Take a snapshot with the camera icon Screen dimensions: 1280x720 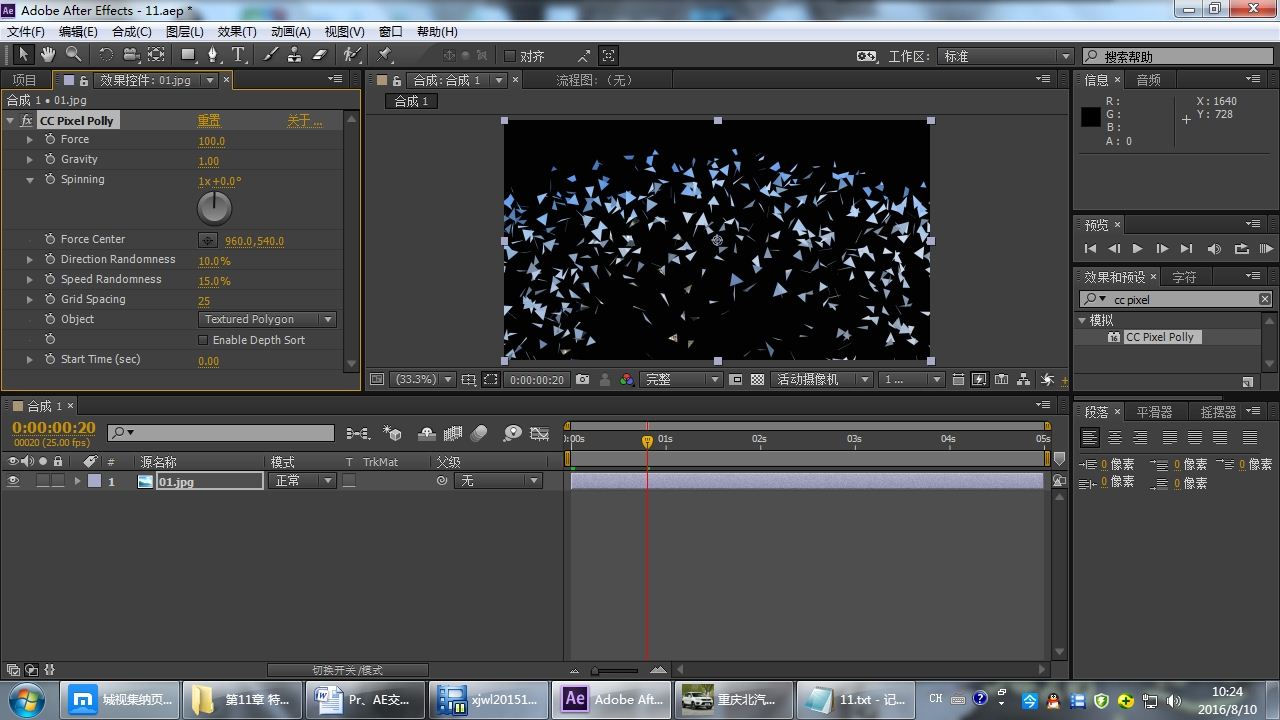582,380
